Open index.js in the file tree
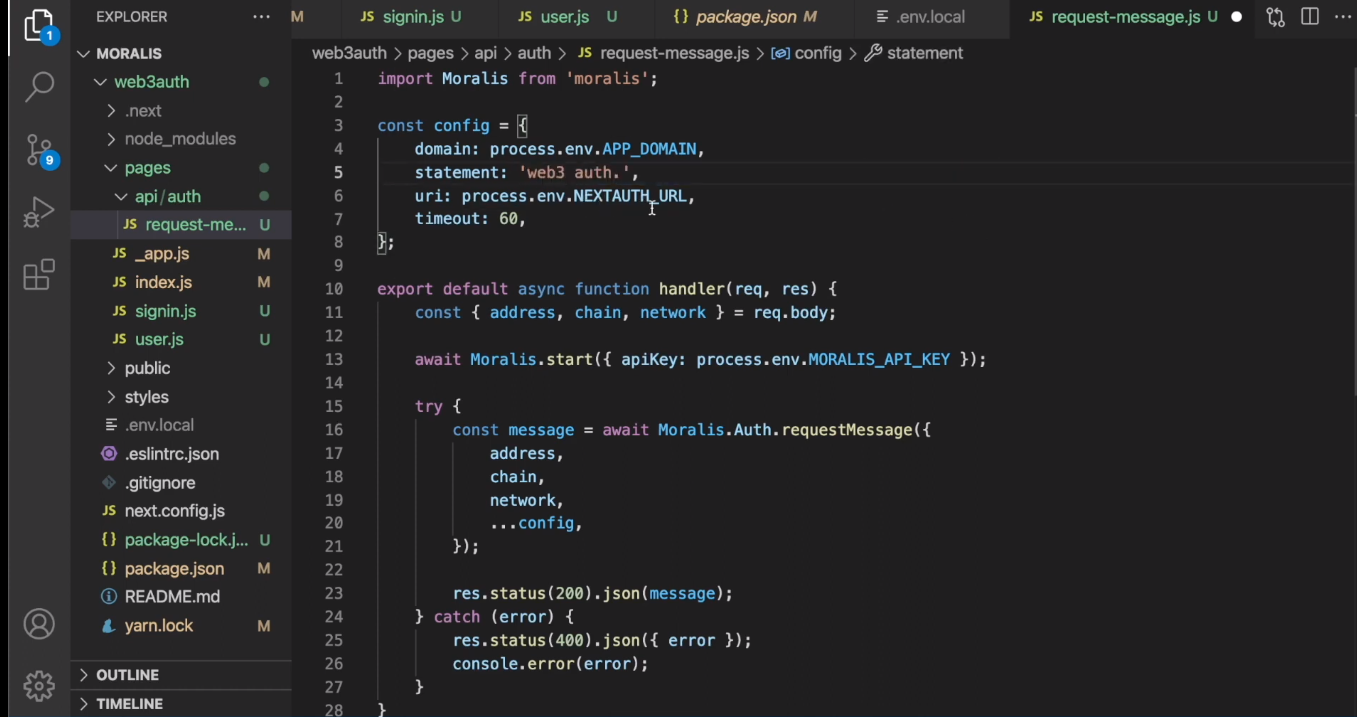 pyautogui.click(x=163, y=283)
